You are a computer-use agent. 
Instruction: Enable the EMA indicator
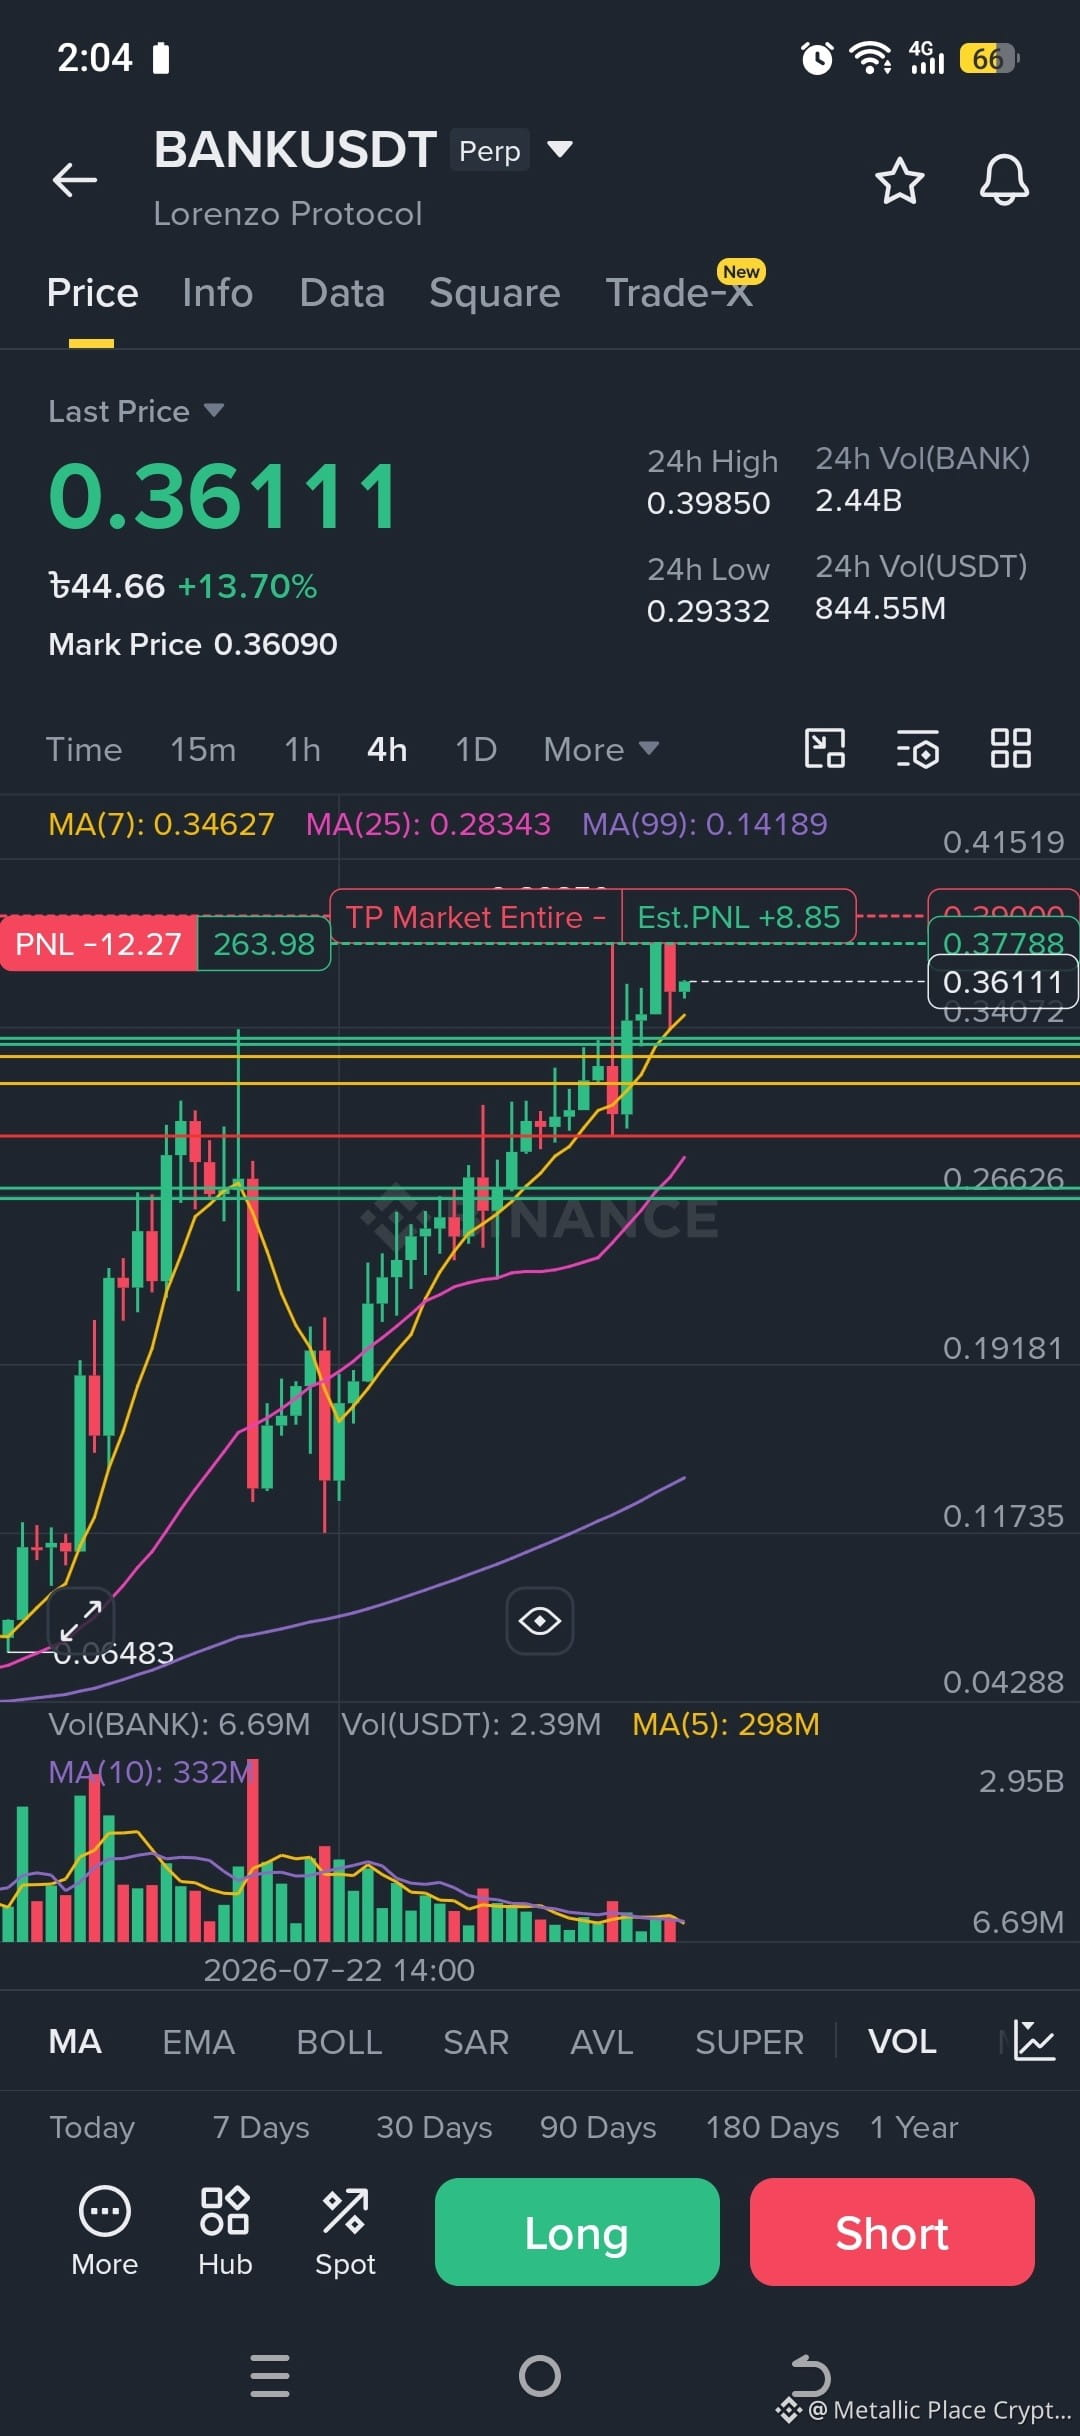198,2041
